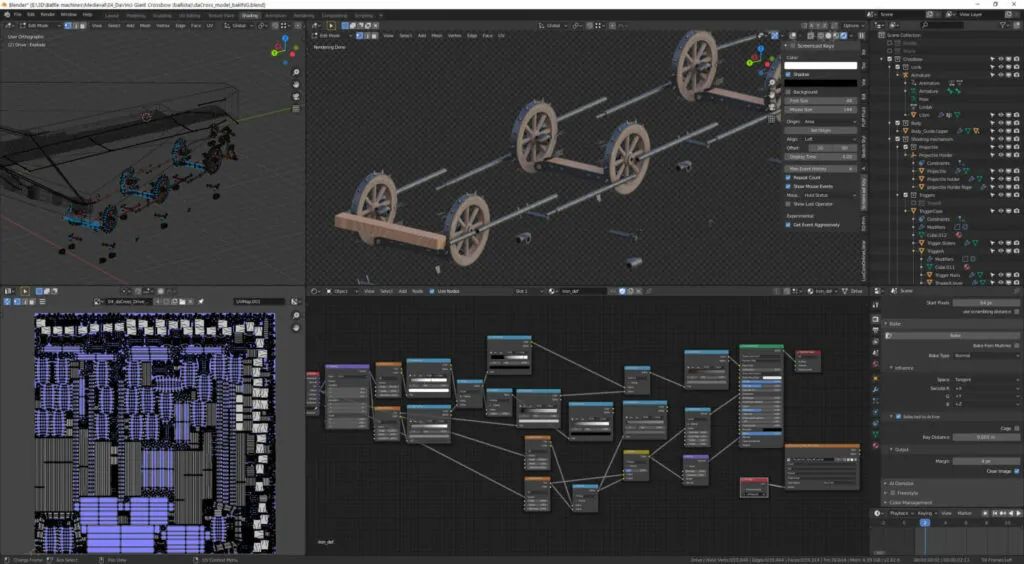Switch to the Layout workspace tab

coord(112,15)
